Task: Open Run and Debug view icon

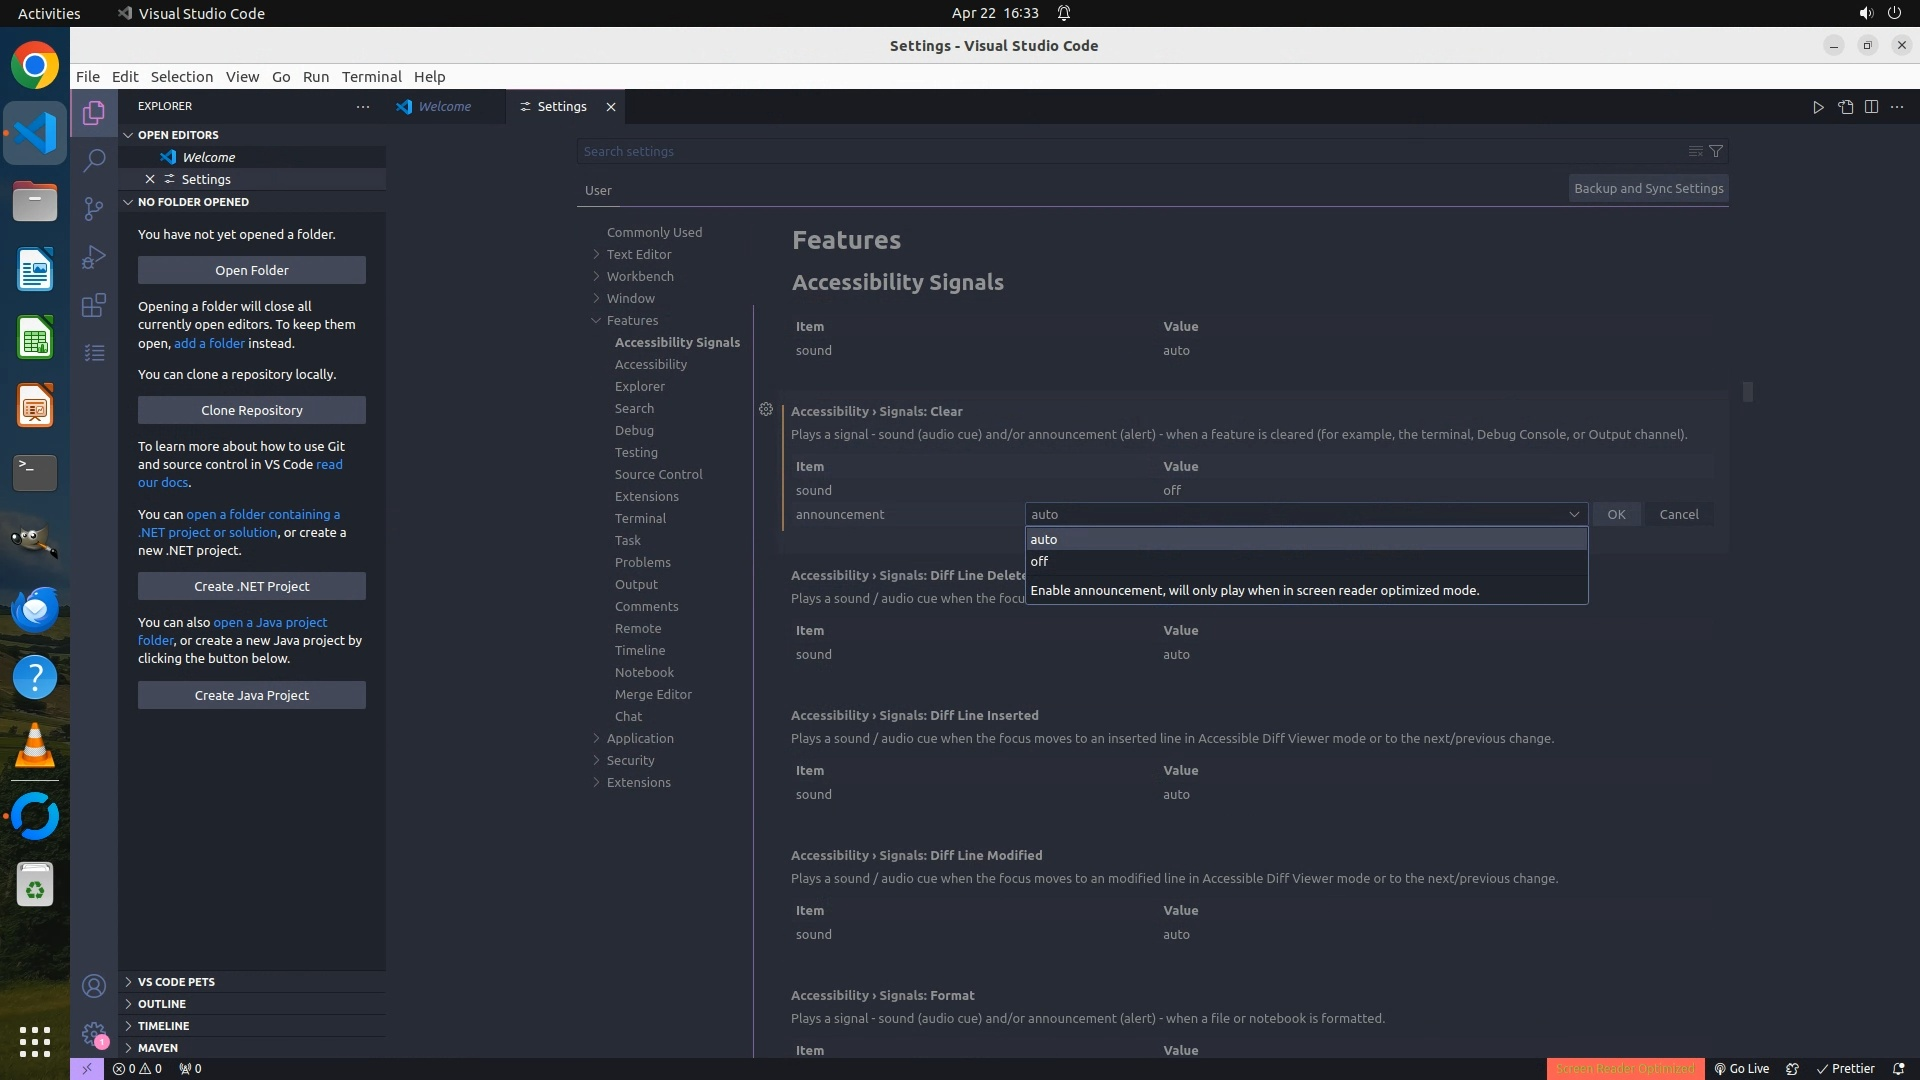Action: 94,257
